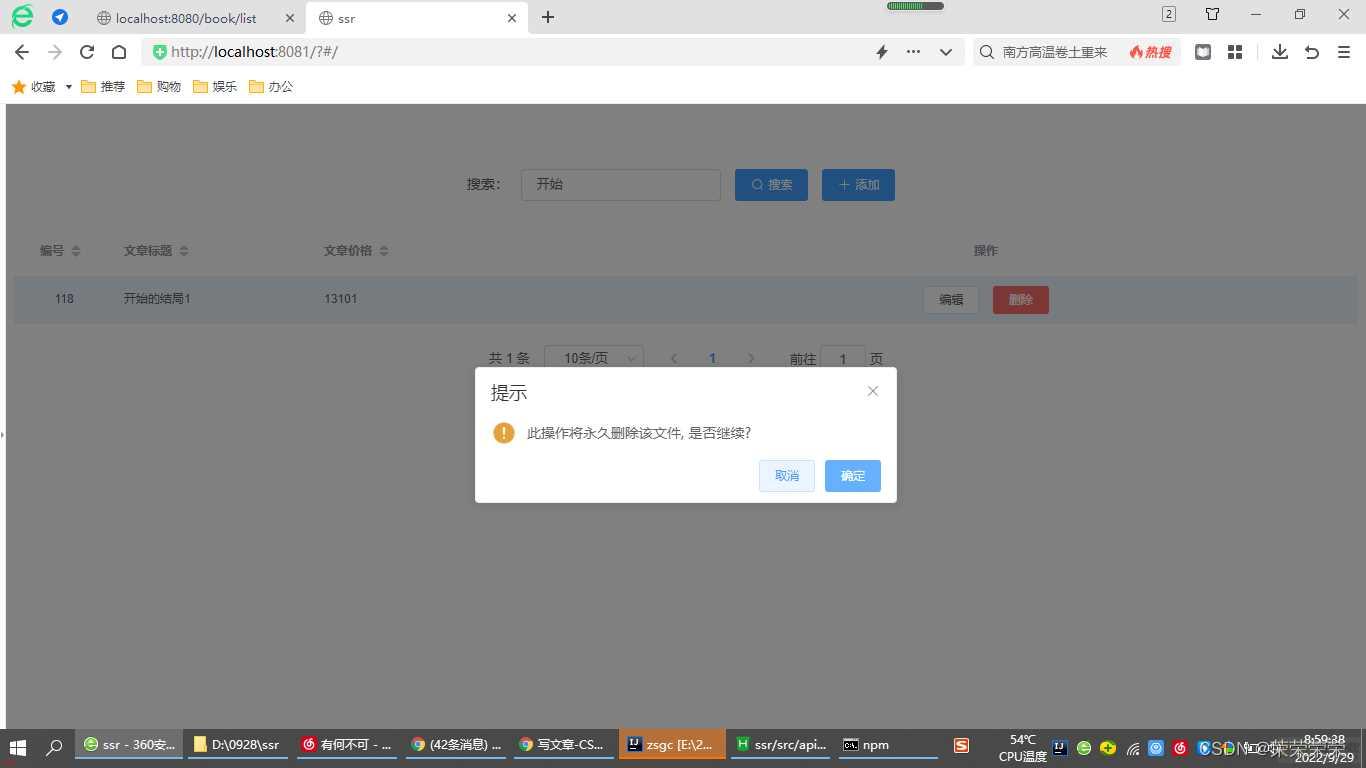Open the 收藏 favorites star
This screenshot has height=768, width=1366.
[x=19, y=87]
